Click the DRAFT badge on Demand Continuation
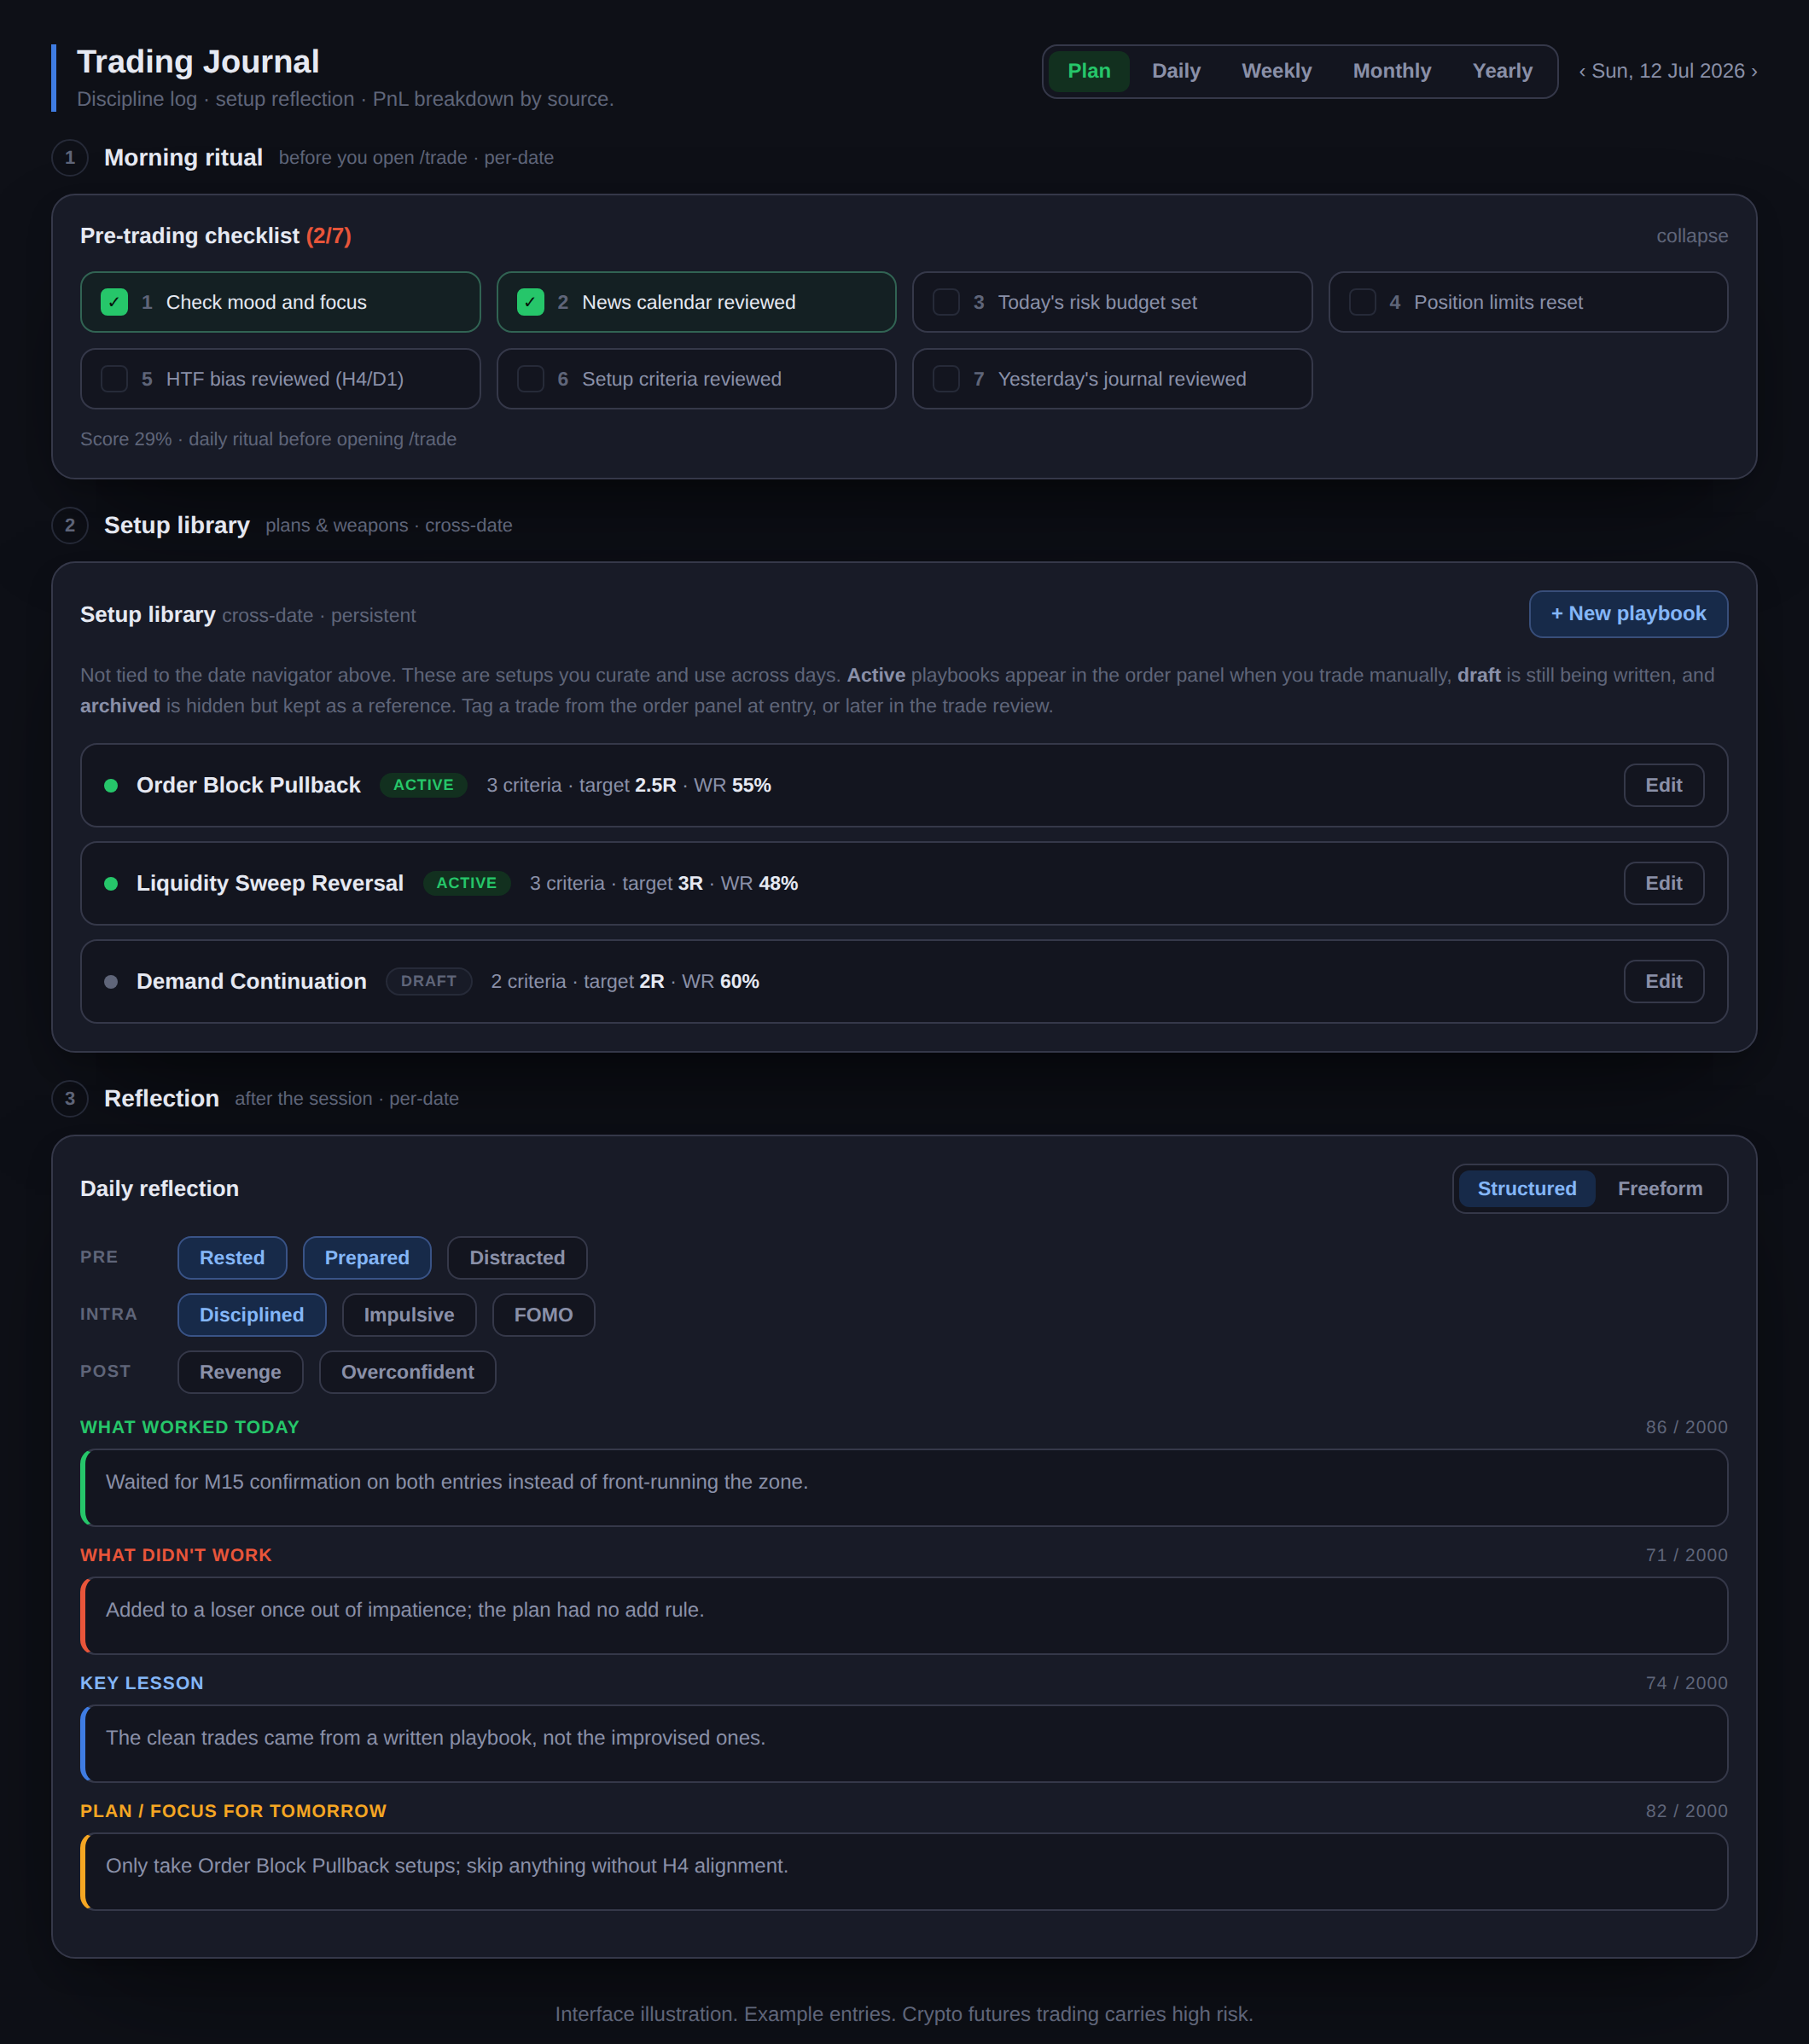The width and height of the screenshot is (1809, 2044). coord(428,981)
